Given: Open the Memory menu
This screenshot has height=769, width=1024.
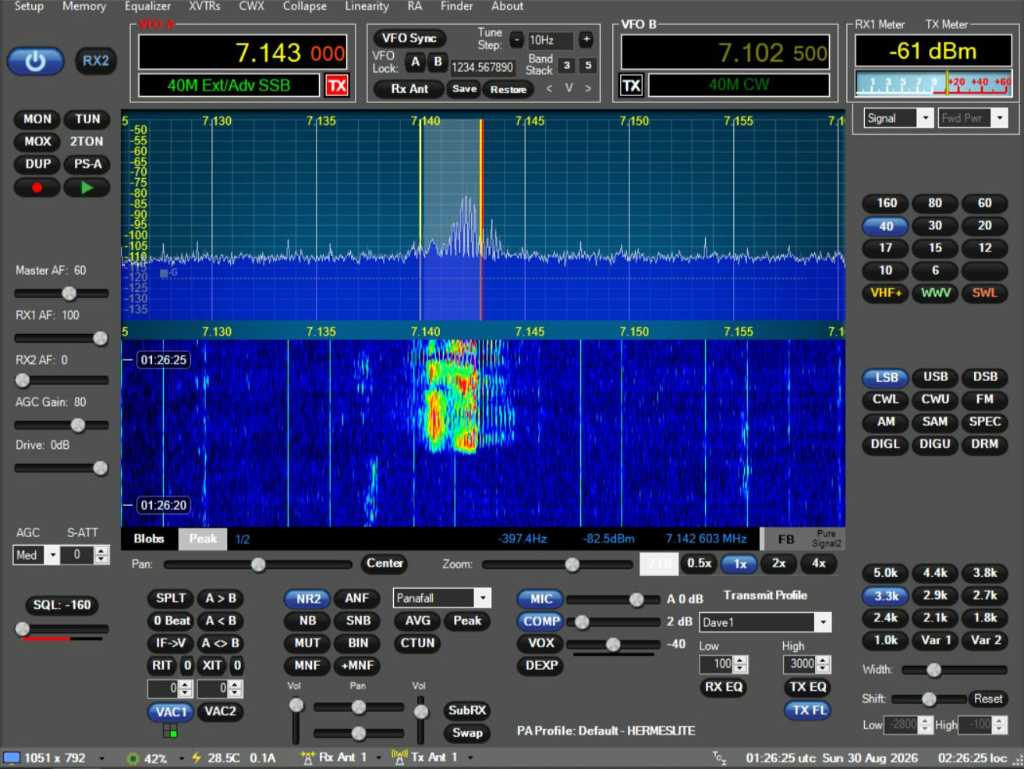Looking at the screenshot, I should tap(84, 7).
